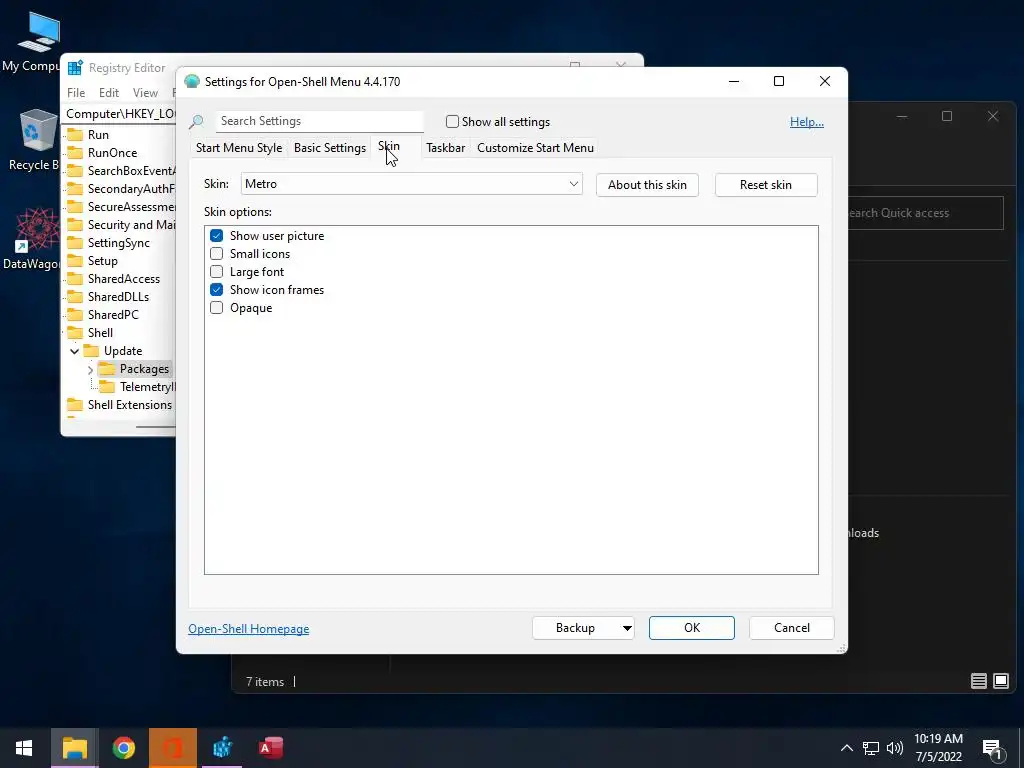Screen dimensions: 1024x768
Task: Click the Search Settings input field
Action: [319, 121]
